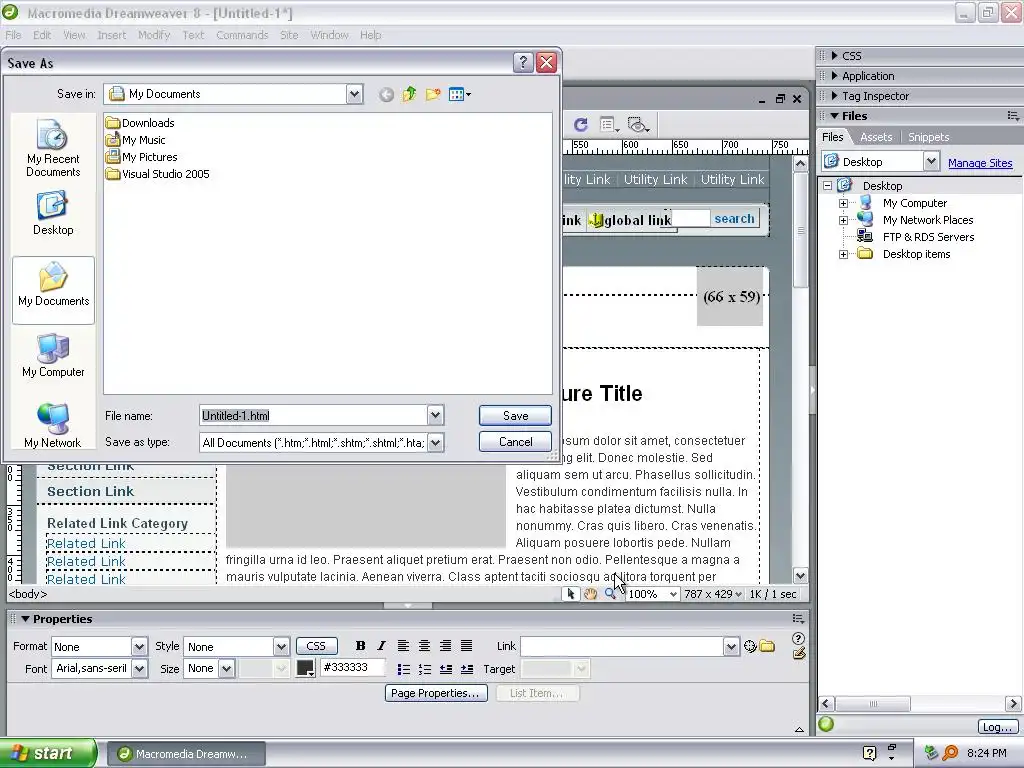Go back to last folder visited

(x=386, y=95)
